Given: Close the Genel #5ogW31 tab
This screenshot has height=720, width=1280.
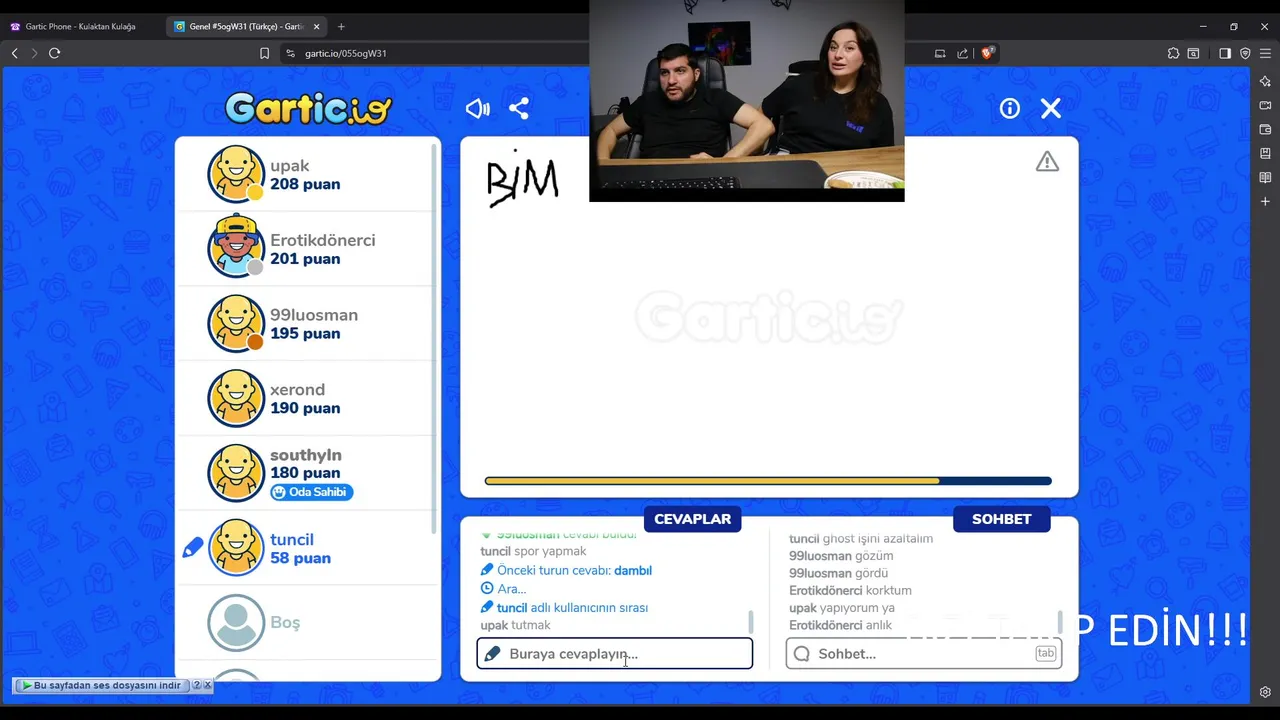Looking at the screenshot, I should point(317,26).
